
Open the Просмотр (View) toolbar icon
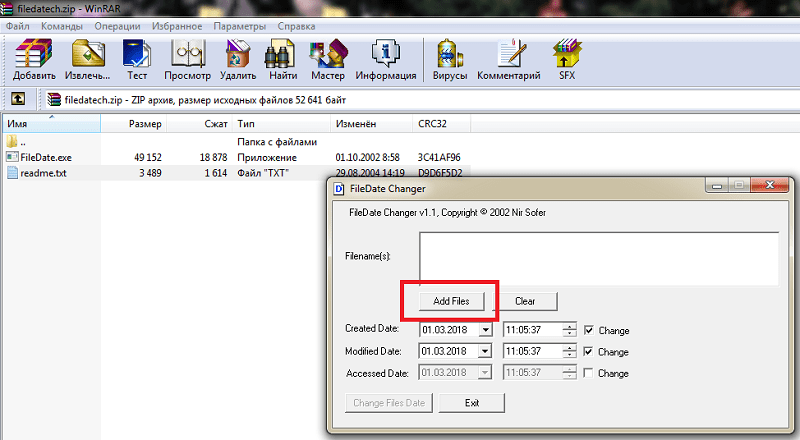188,54
